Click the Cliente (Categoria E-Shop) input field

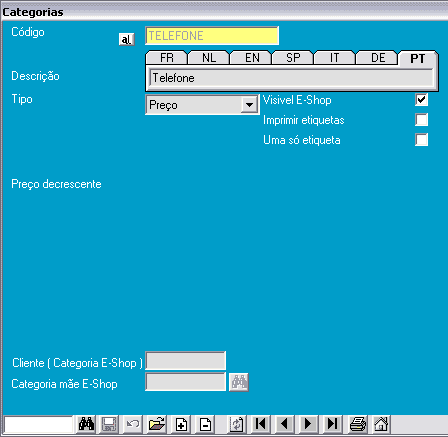pyautogui.click(x=186, y=361)
